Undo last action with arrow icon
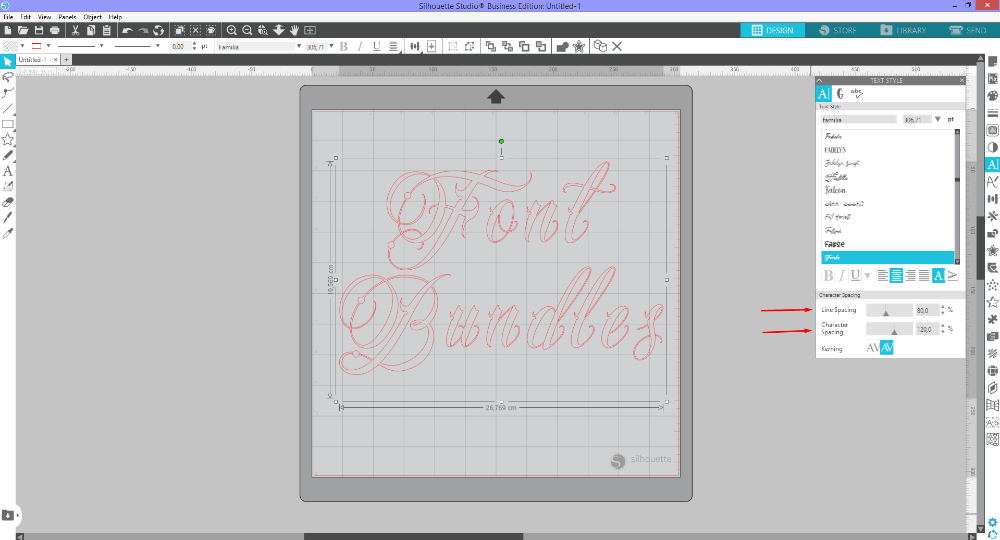The height and width of the screenshot is (540, 1000). click(127, 30)
